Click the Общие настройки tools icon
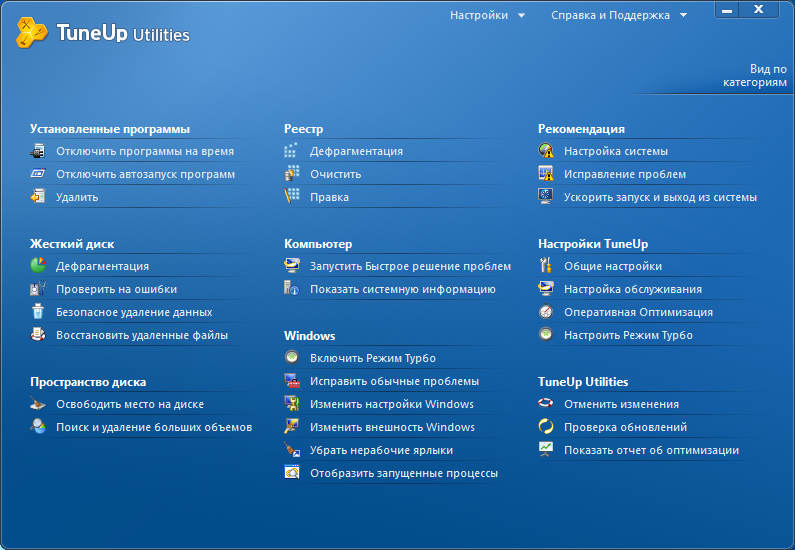The height and width of the screenshot is (550, 795). (x=546, y=265)
